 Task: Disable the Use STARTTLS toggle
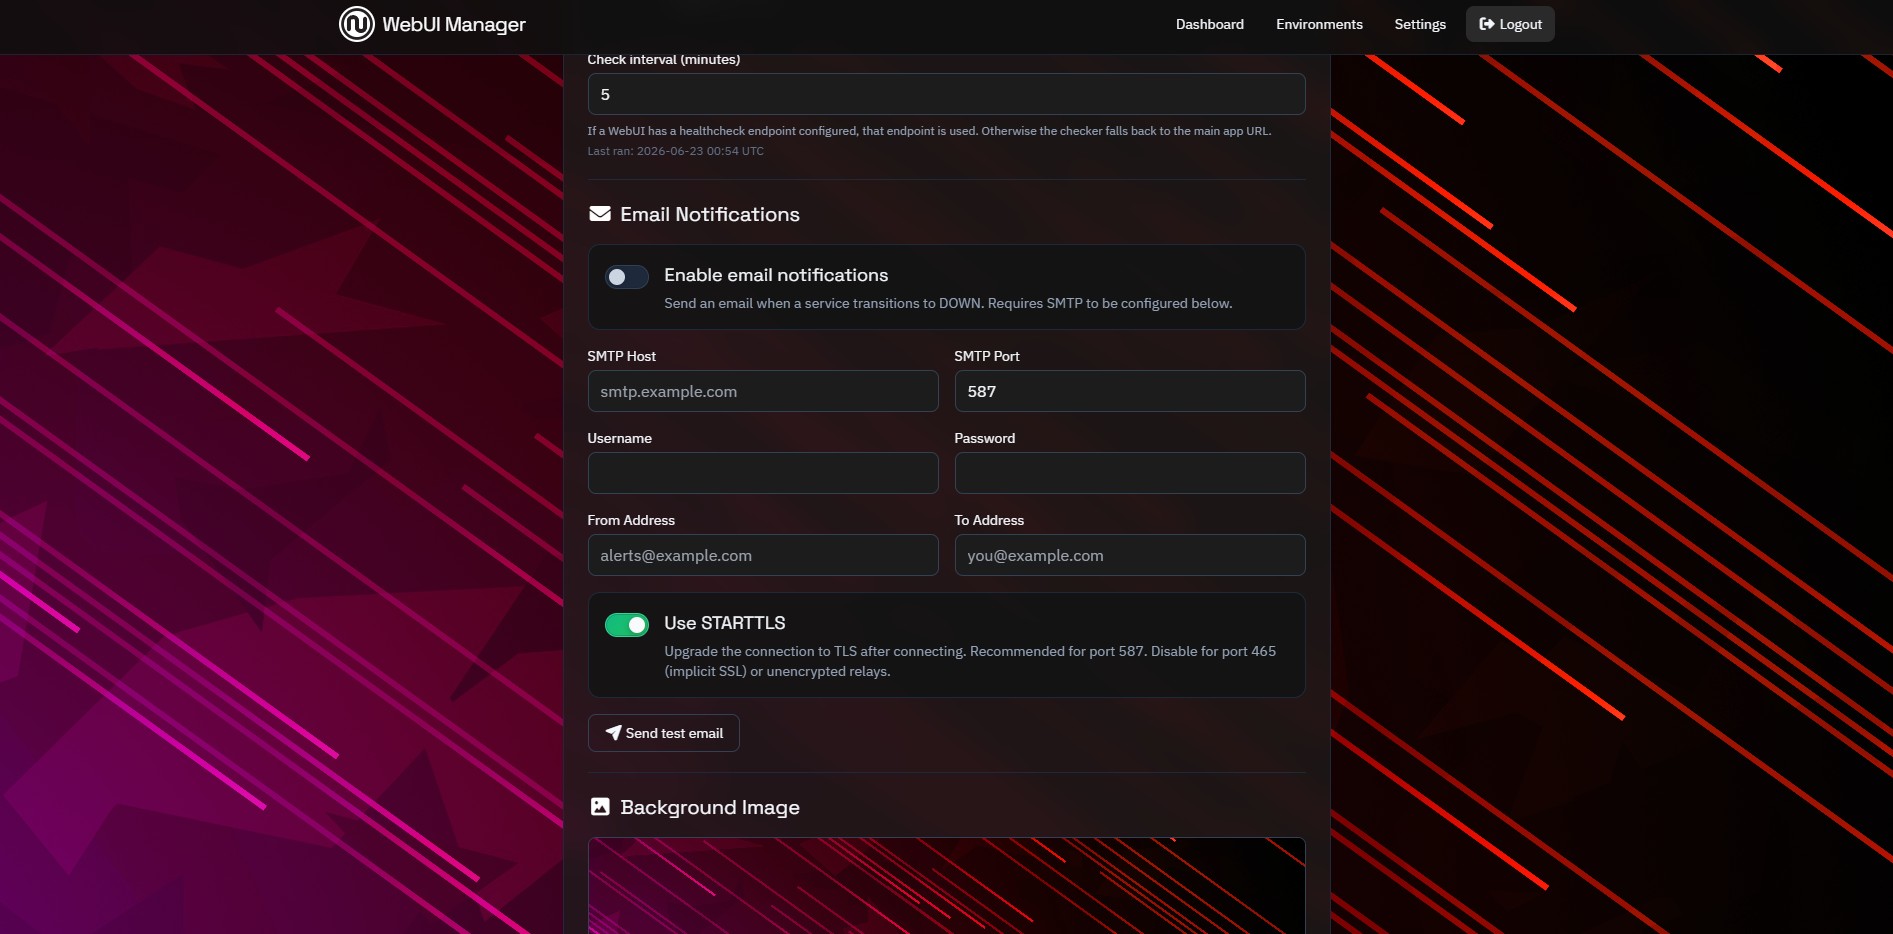(627, 625)
